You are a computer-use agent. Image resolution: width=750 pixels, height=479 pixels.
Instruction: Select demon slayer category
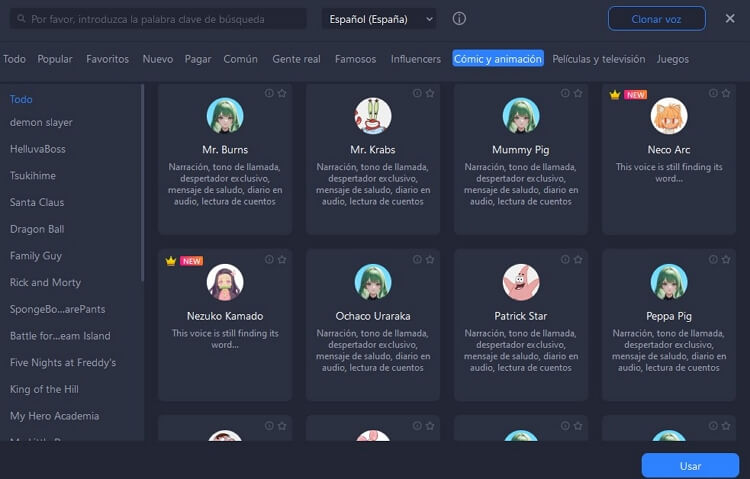41,122
